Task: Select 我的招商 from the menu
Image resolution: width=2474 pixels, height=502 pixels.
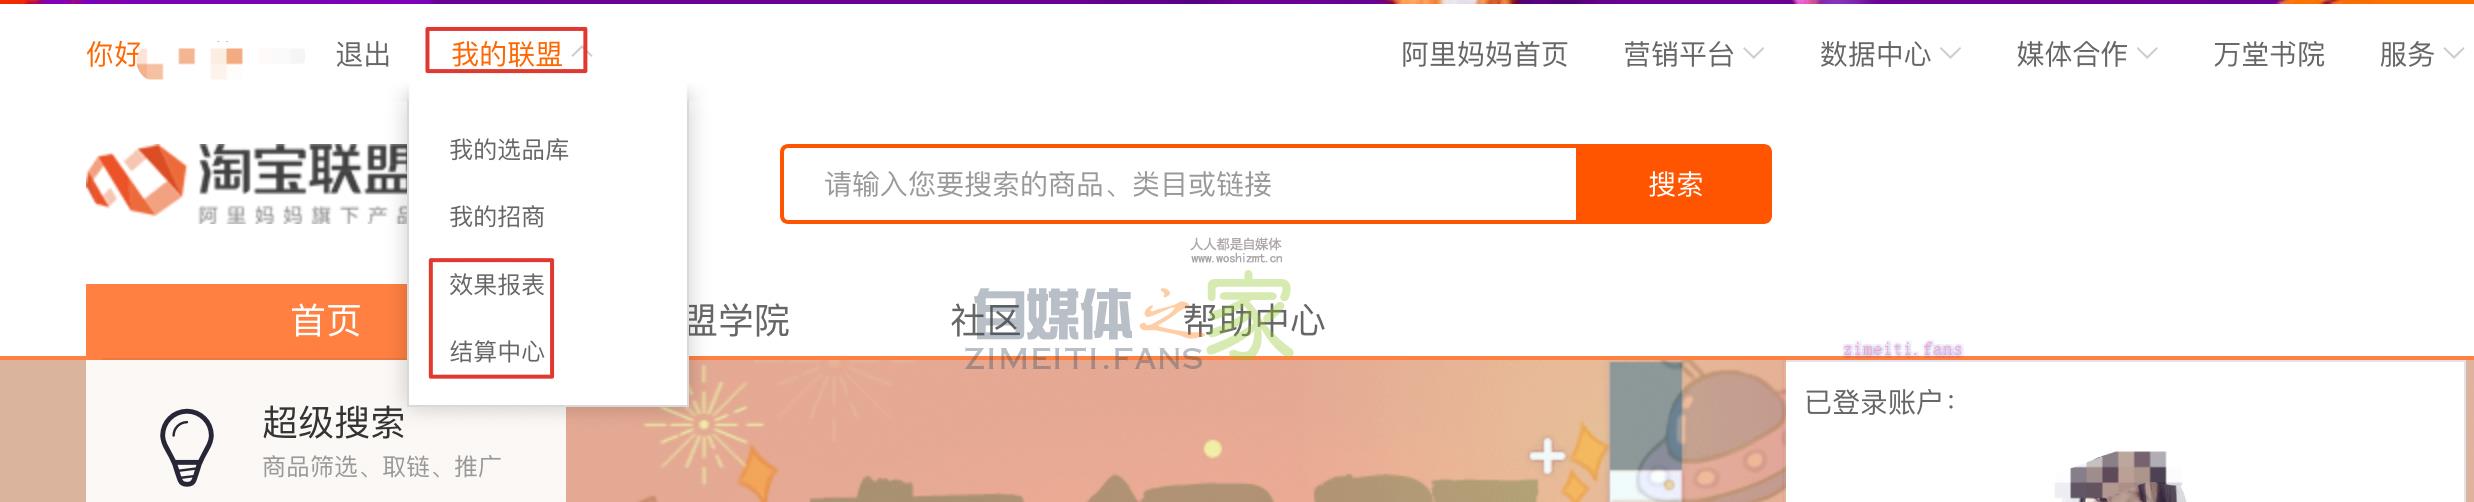Action: (497, 217)
